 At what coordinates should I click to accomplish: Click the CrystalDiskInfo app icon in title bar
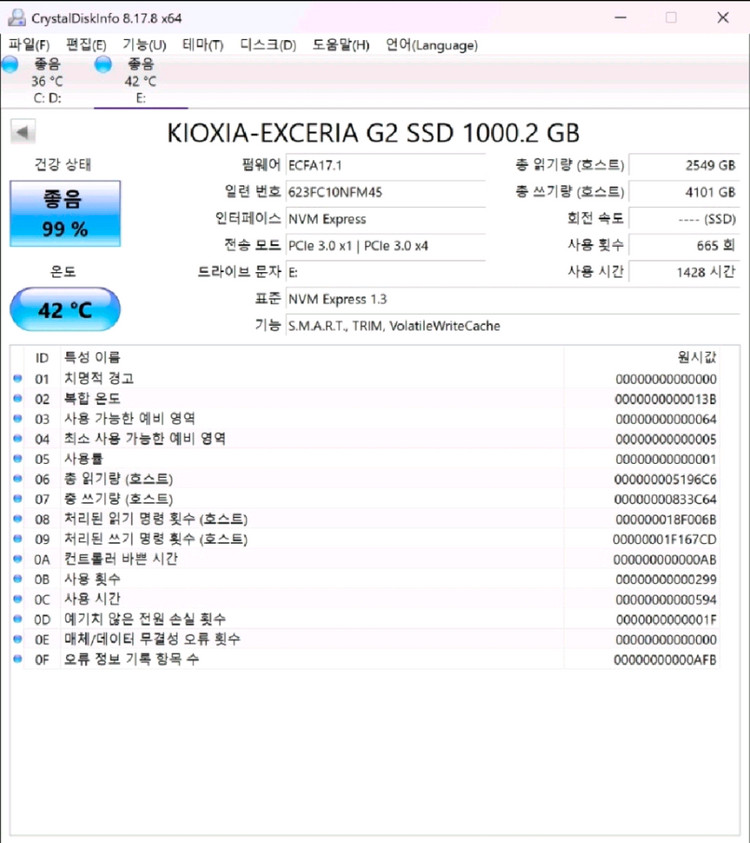tap(16, 18)
